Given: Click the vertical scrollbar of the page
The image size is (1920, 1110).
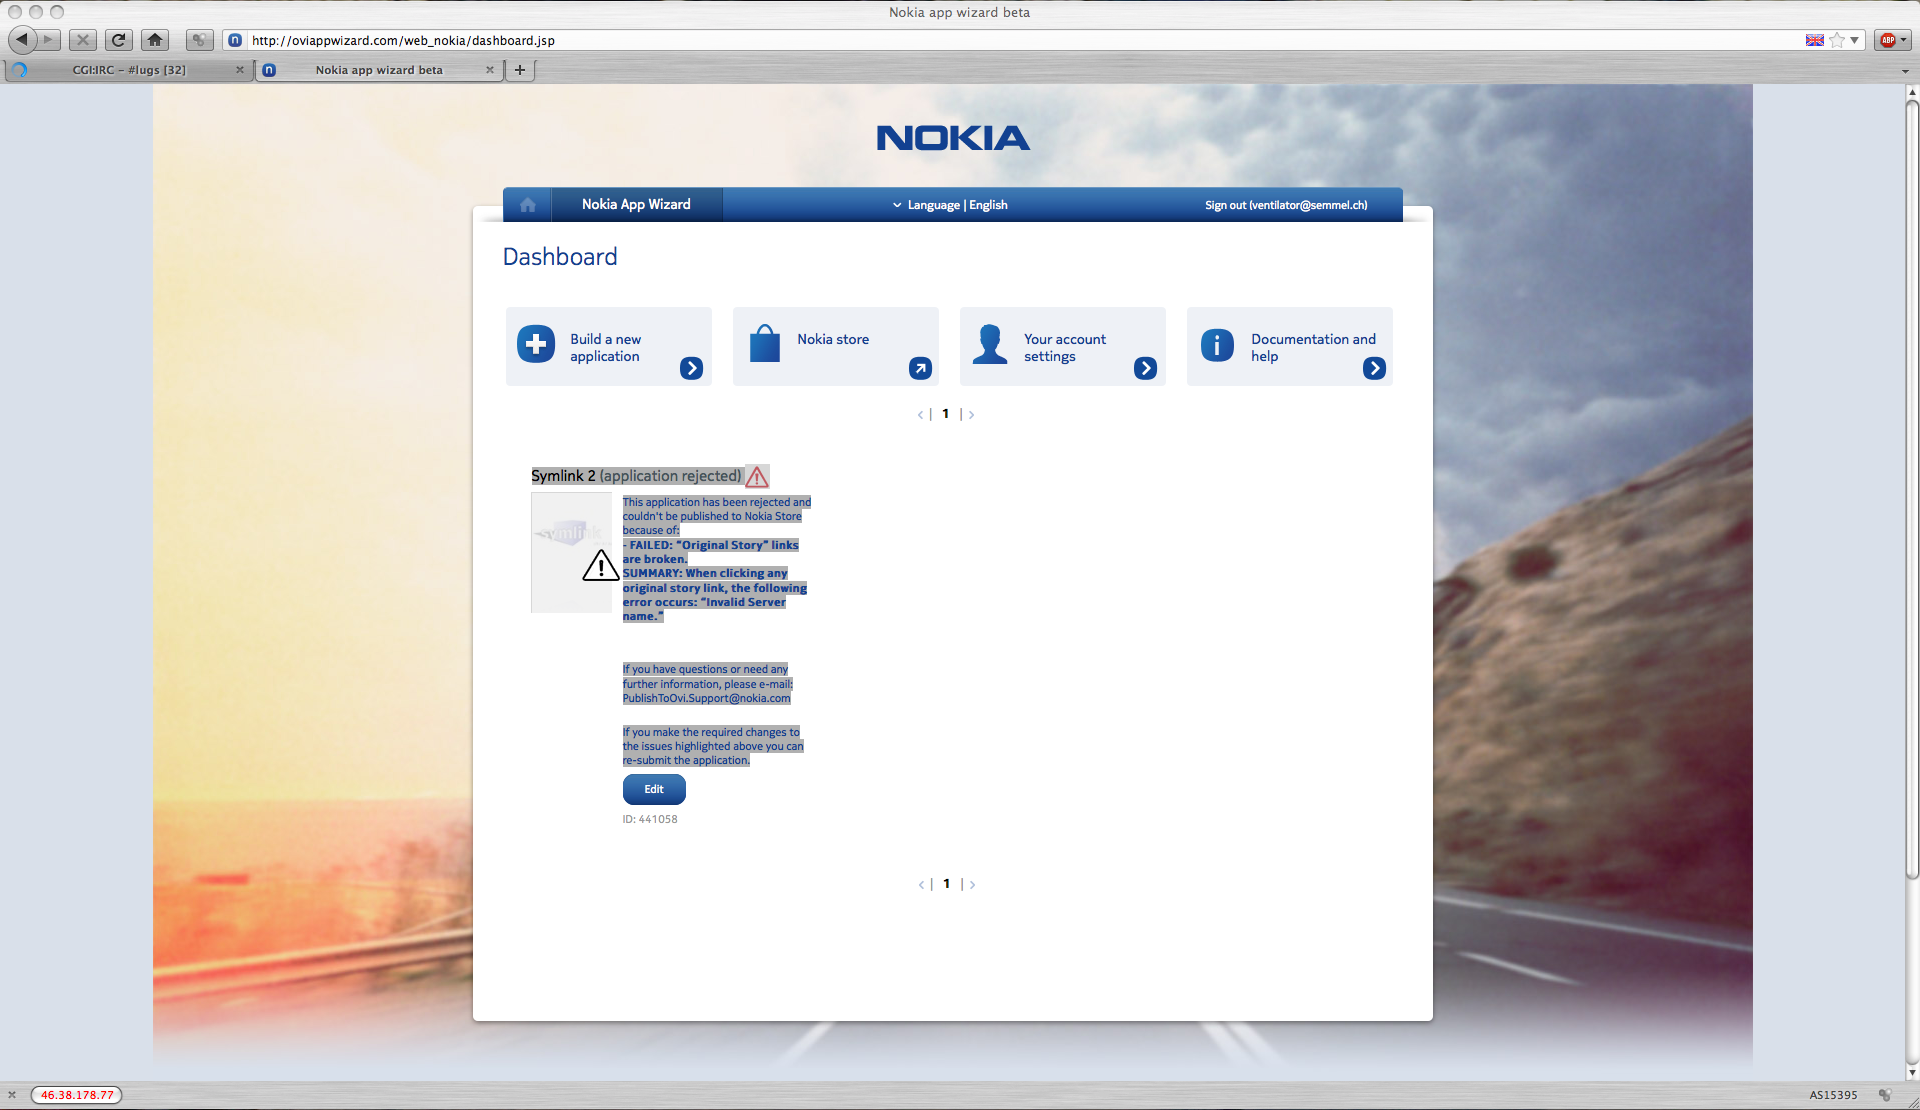Looking at the screenshot, I should (x=1912, y=490).
